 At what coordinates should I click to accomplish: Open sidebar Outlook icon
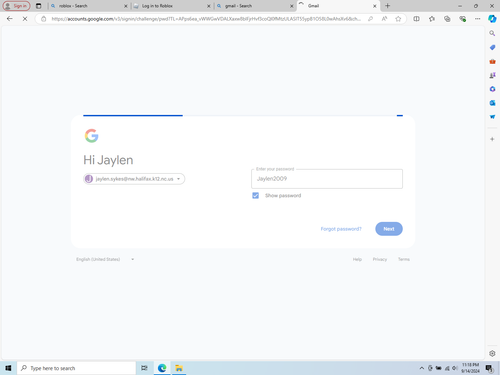pos(492,103)
